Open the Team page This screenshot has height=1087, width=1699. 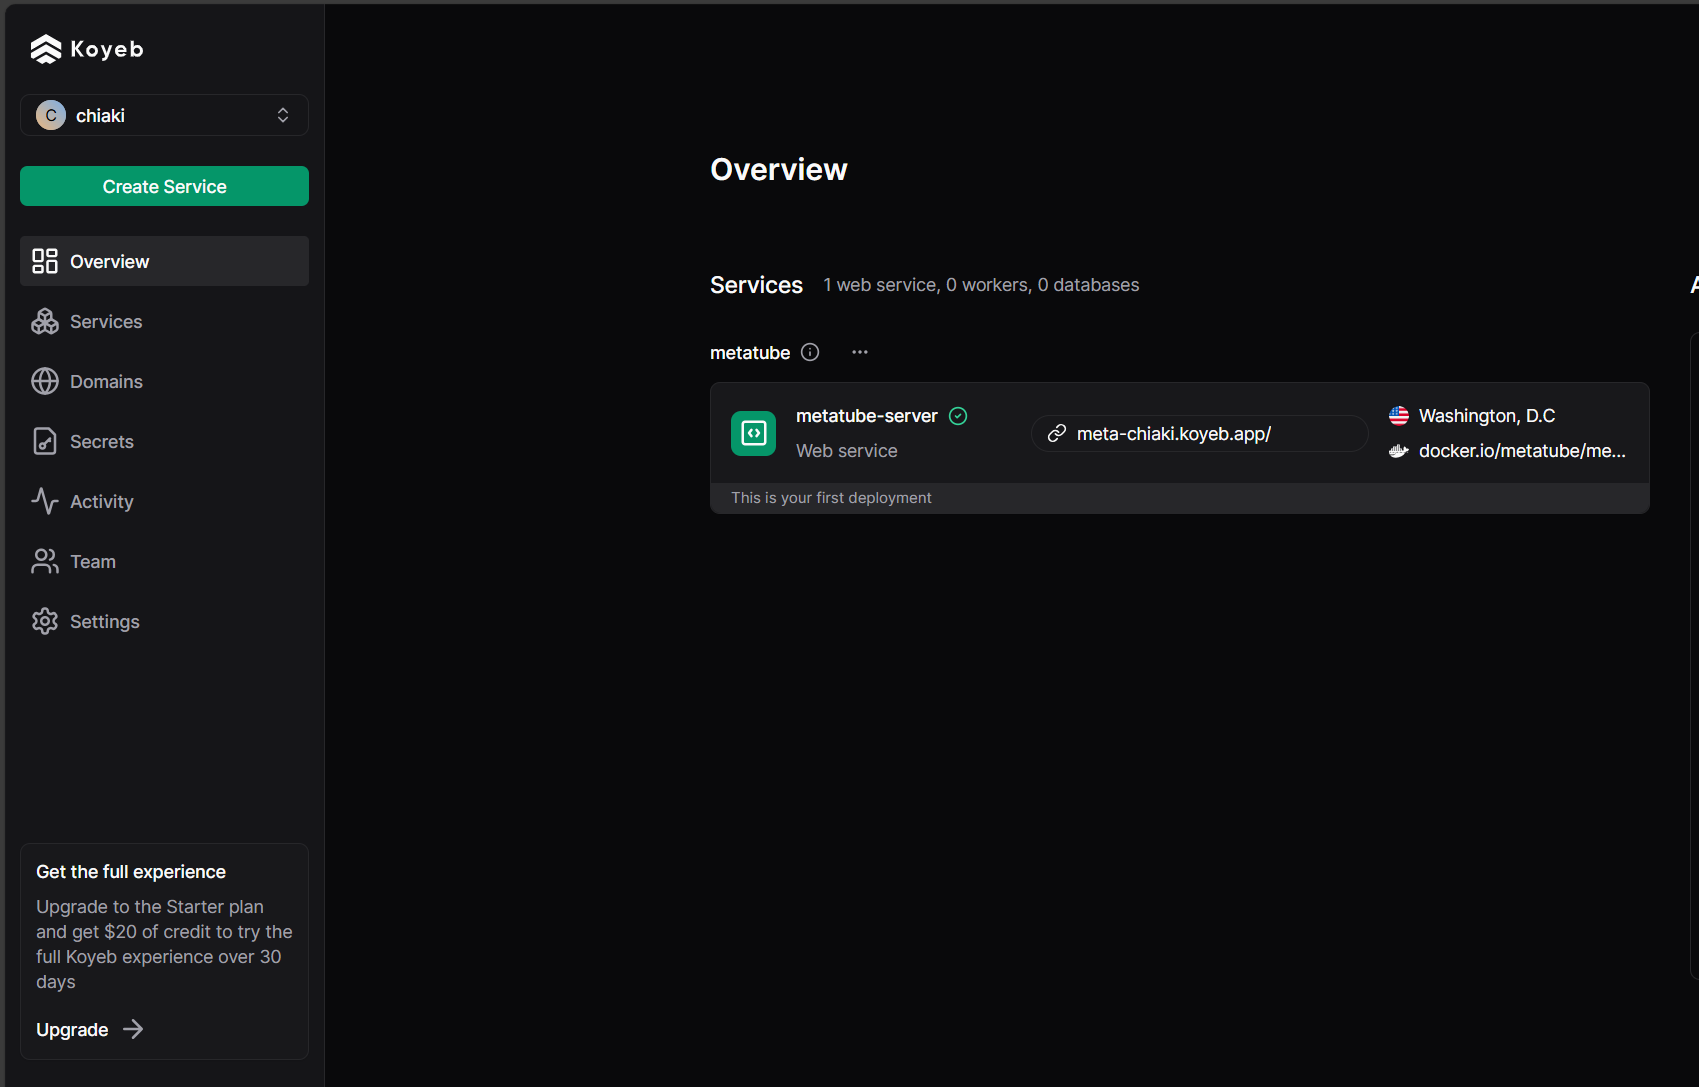(x=164, y=561)
